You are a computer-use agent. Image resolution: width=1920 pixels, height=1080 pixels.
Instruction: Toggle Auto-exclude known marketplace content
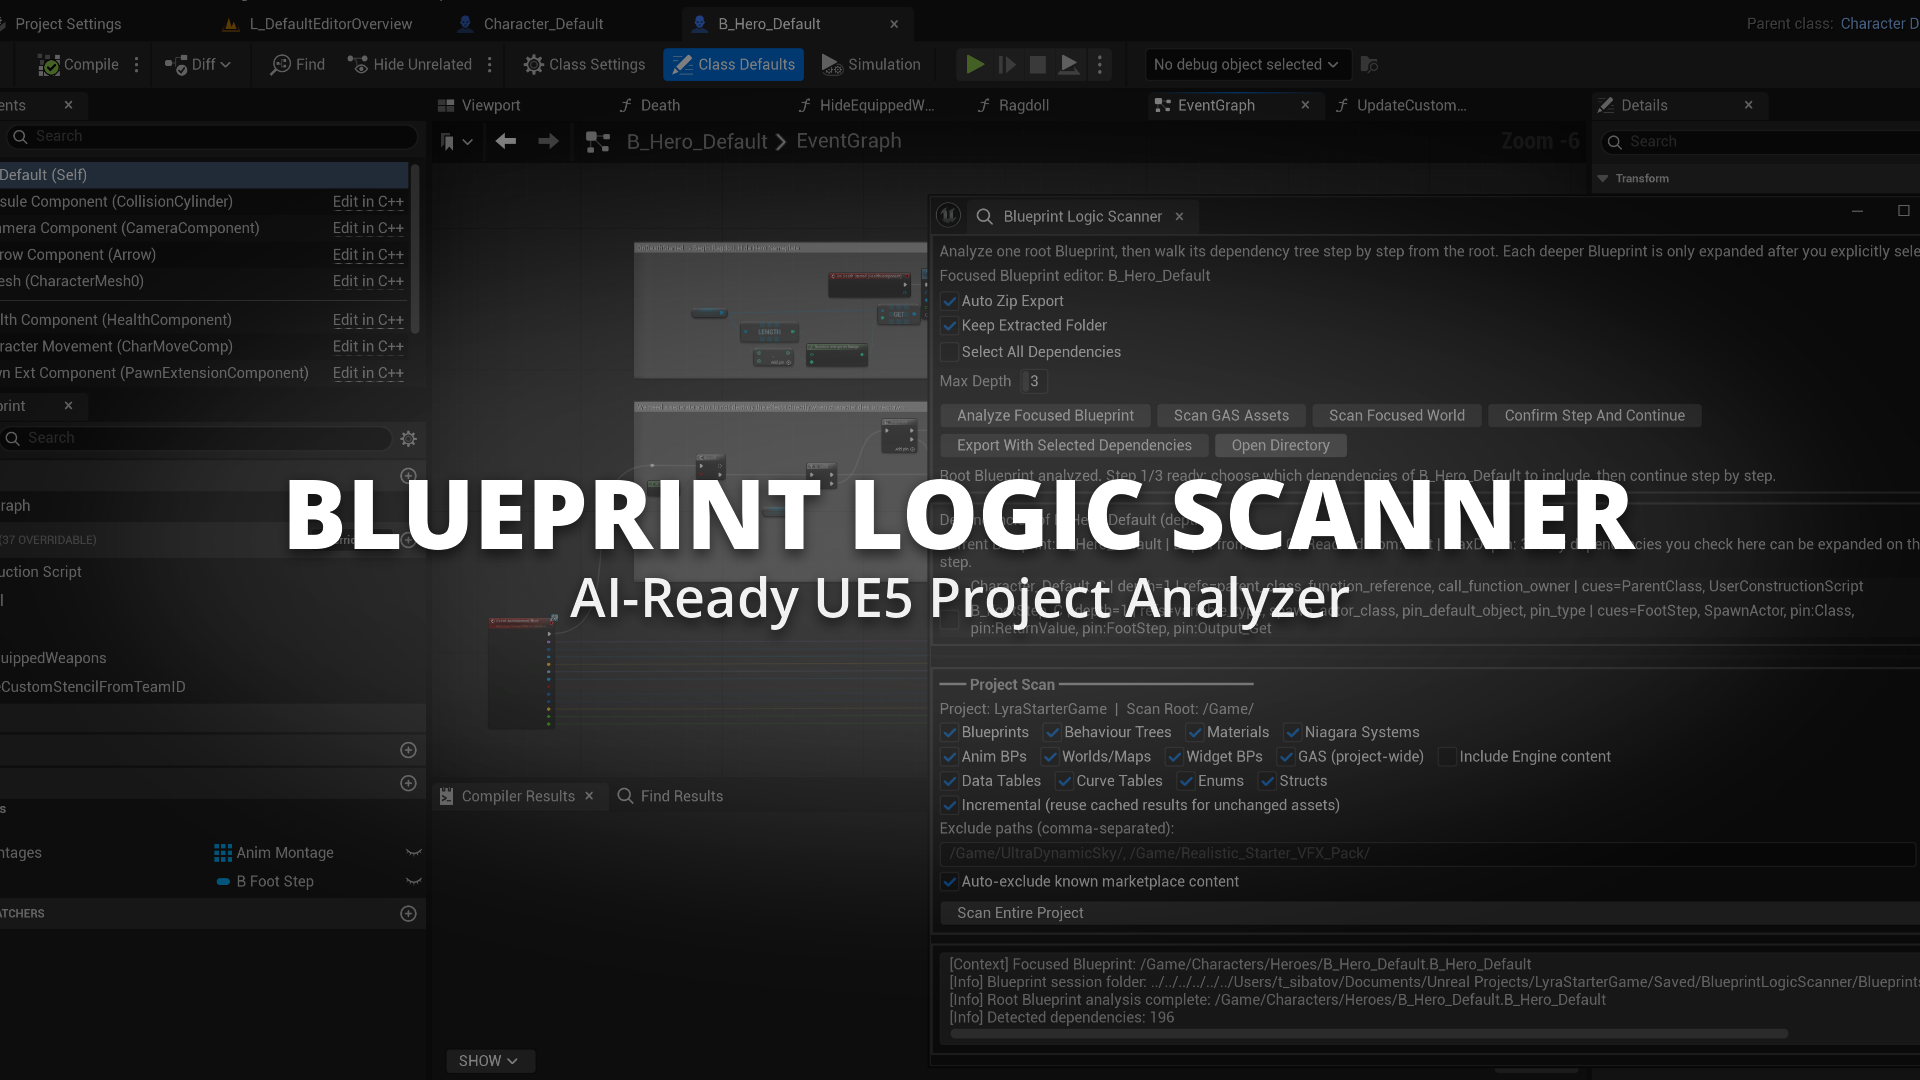tap(949, 882)
